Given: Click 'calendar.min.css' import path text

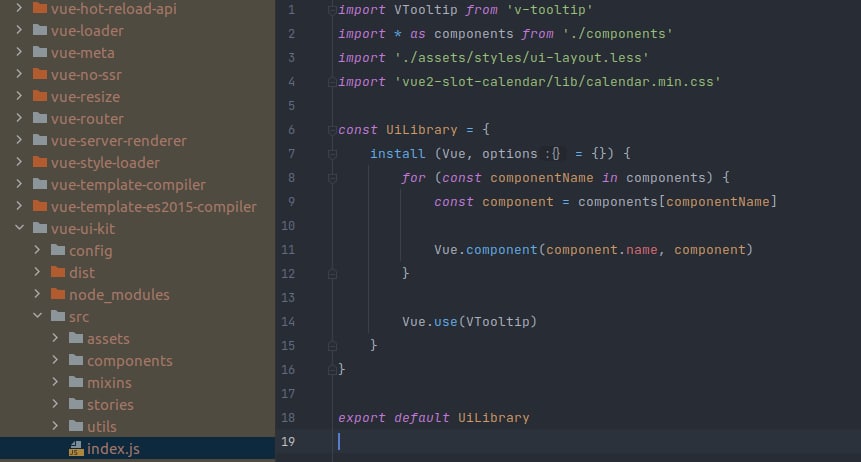Looking at the screenshot, I should click(x=650, y=82).
